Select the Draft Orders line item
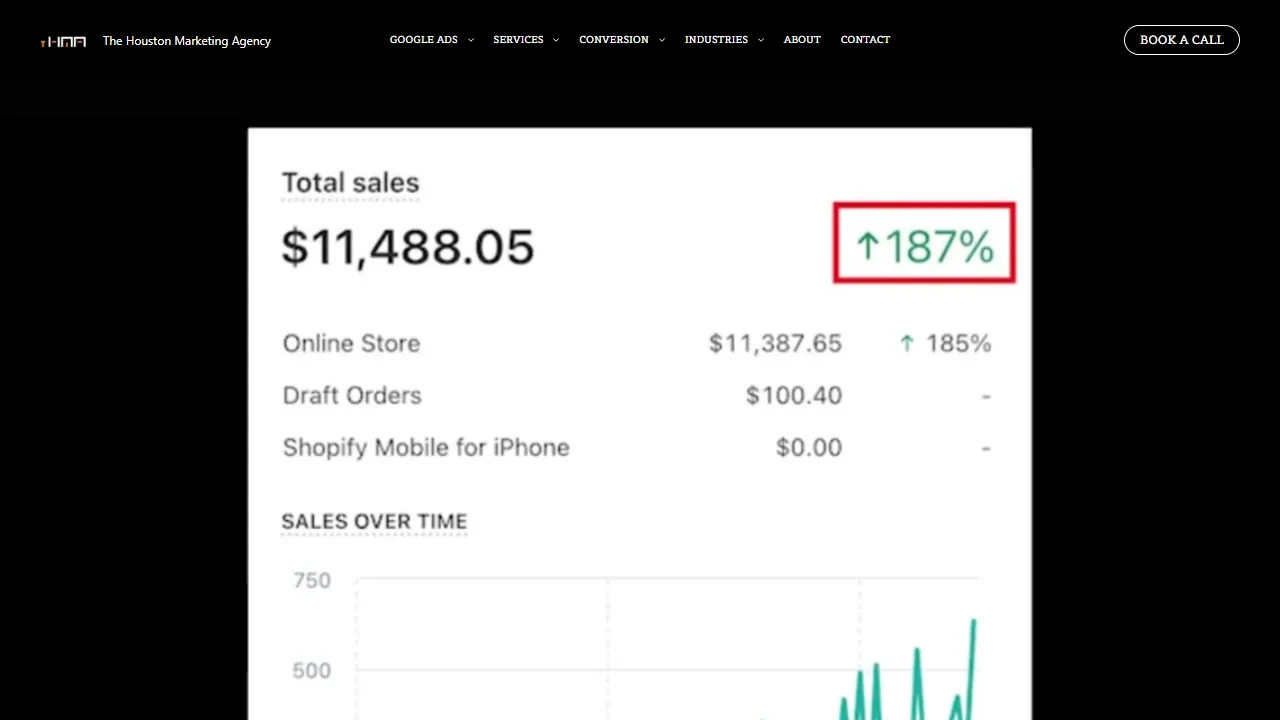 352,395
